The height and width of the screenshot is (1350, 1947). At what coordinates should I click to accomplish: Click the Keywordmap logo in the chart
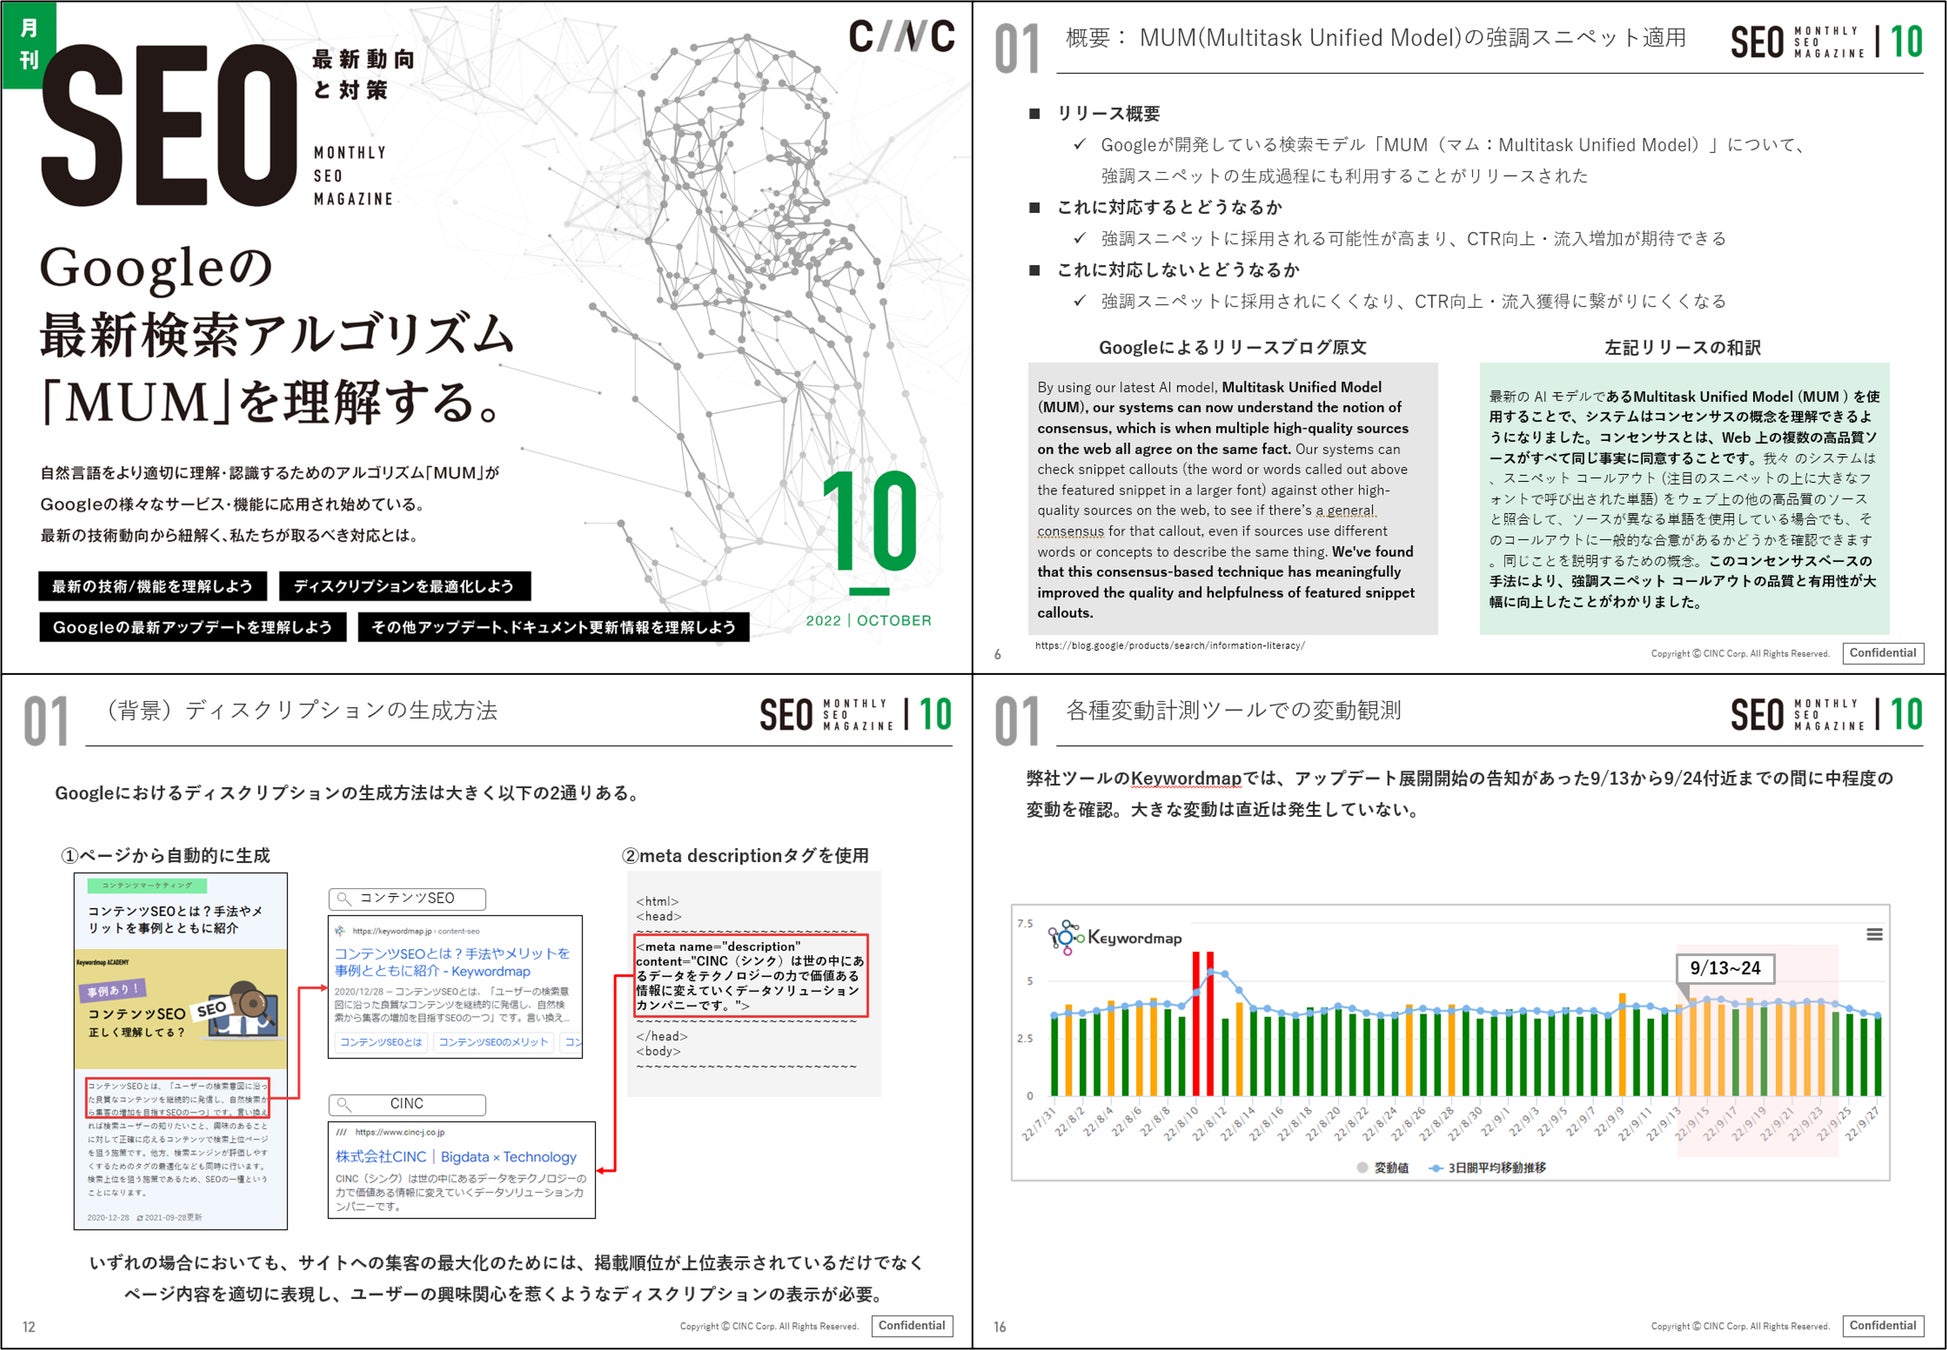tap(1114, 937)
